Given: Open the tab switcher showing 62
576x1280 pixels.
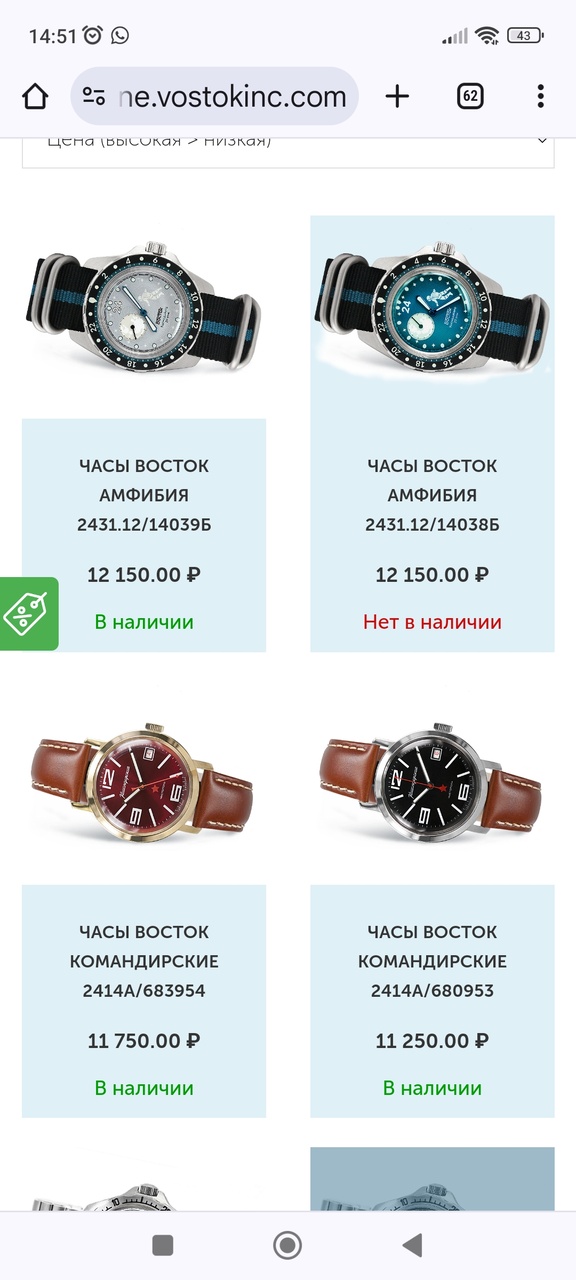Looking at the screenshot, I should click(x=470, y=96).
